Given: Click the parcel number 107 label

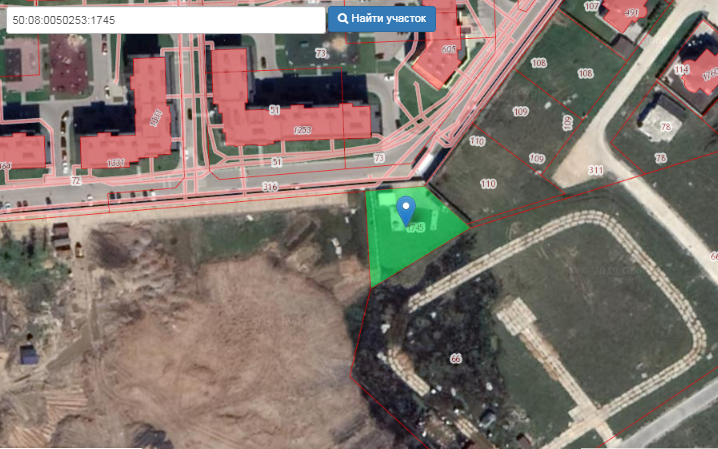Looking at the screenshot, I should click(x=592, y=6).
